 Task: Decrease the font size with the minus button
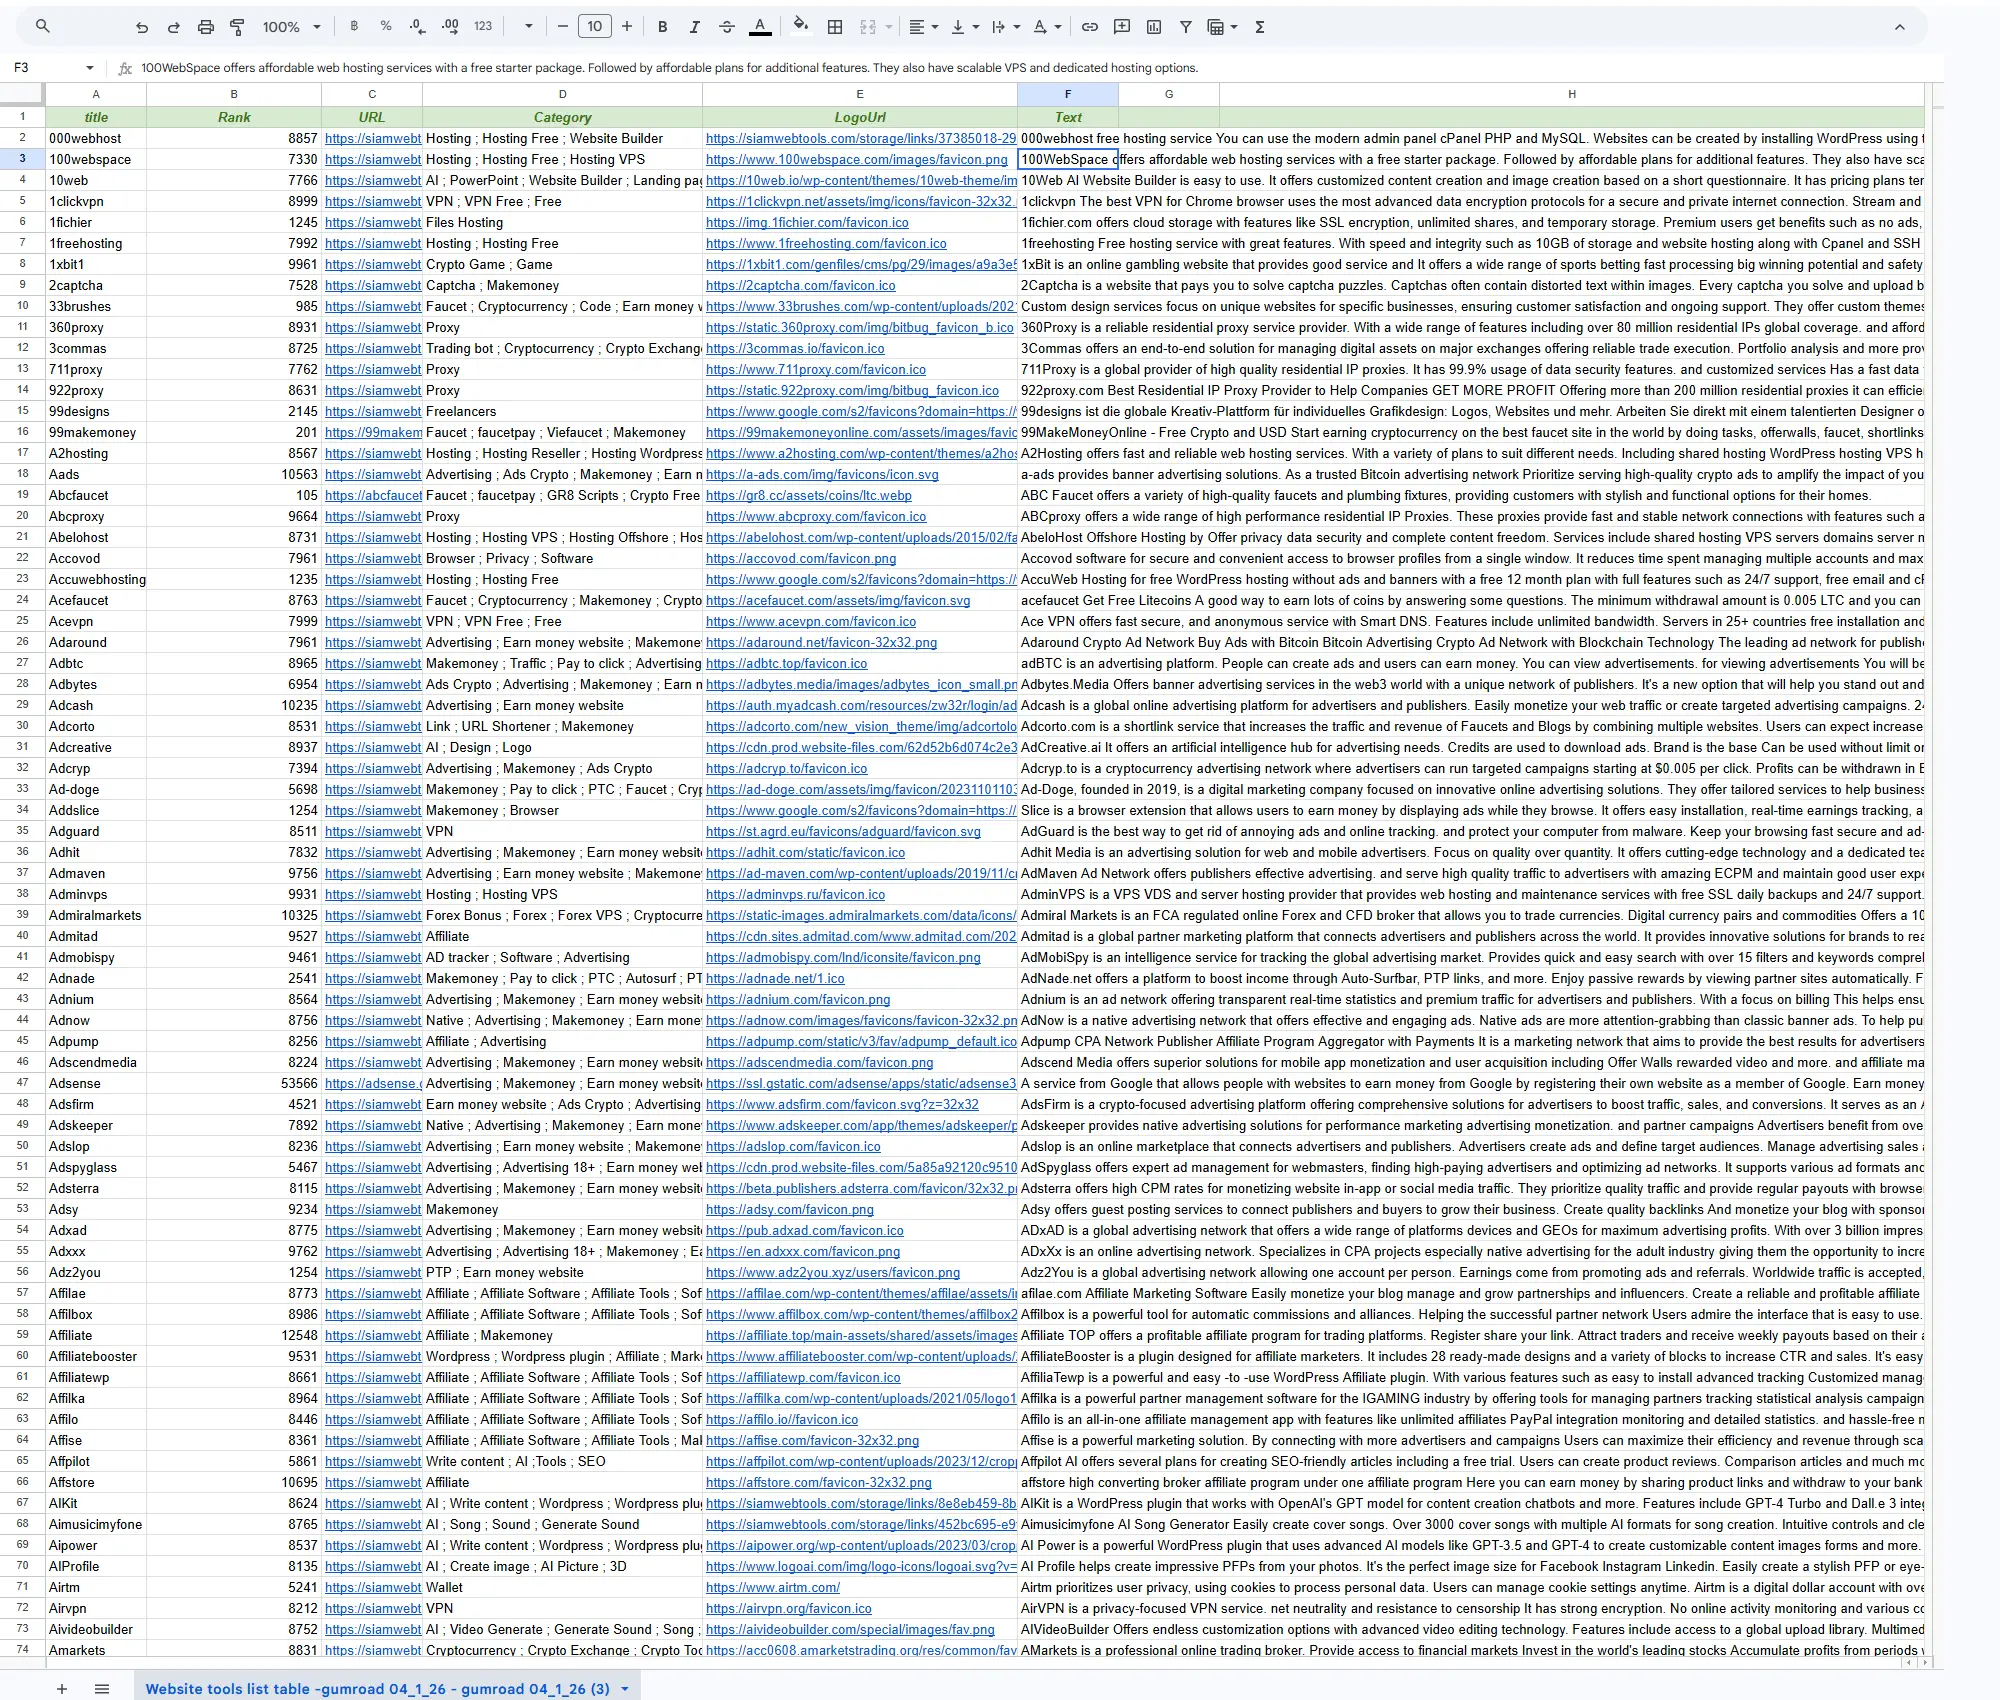pyautogui.click(x=563, y=27)
